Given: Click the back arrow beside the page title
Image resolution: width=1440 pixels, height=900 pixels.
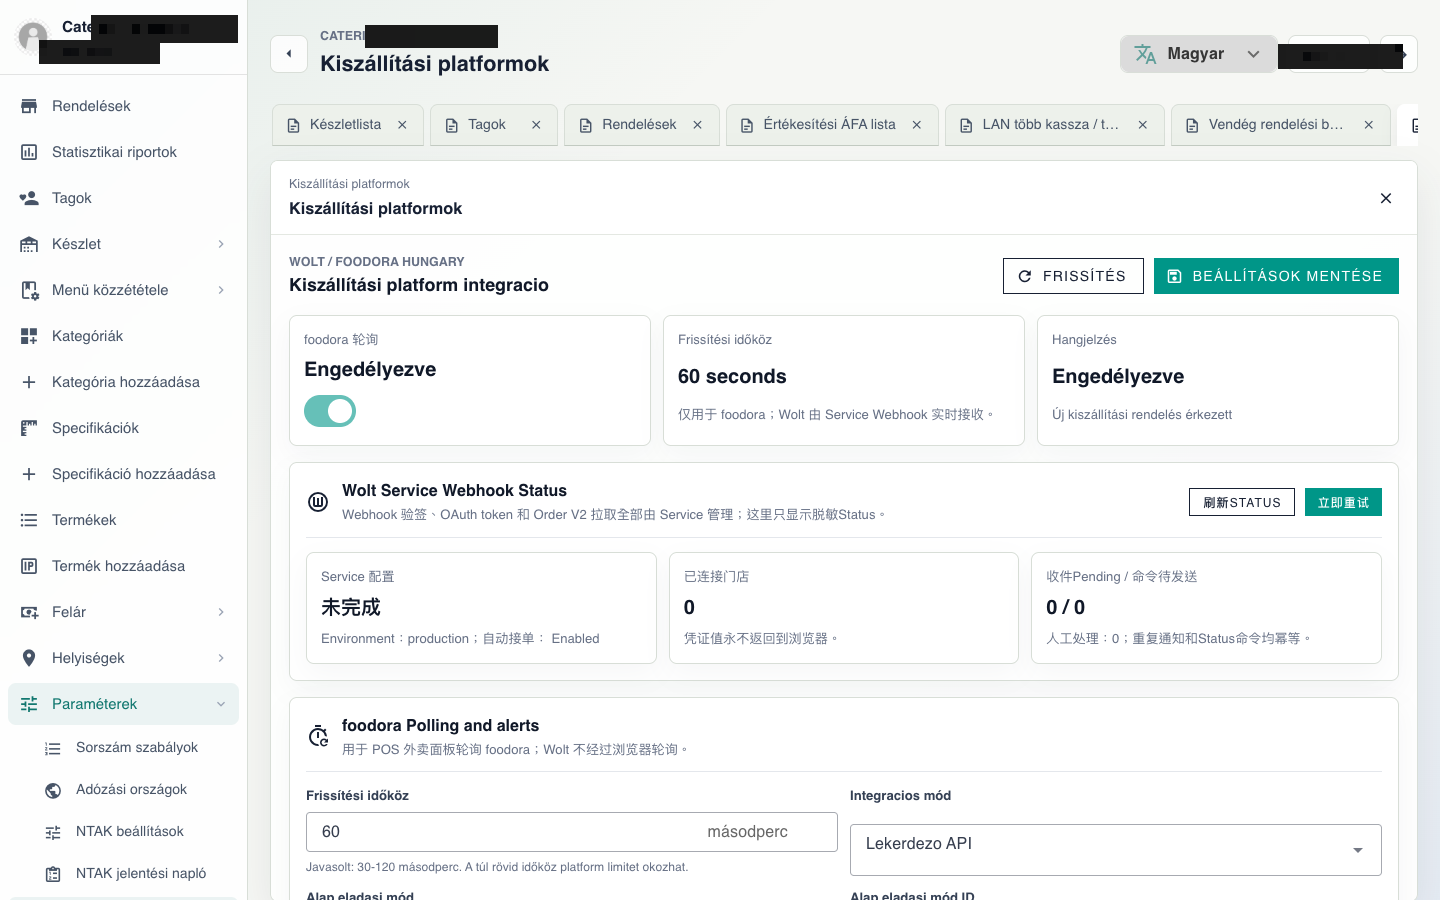Looking at the screenshot, I should (x=289, y=54).
